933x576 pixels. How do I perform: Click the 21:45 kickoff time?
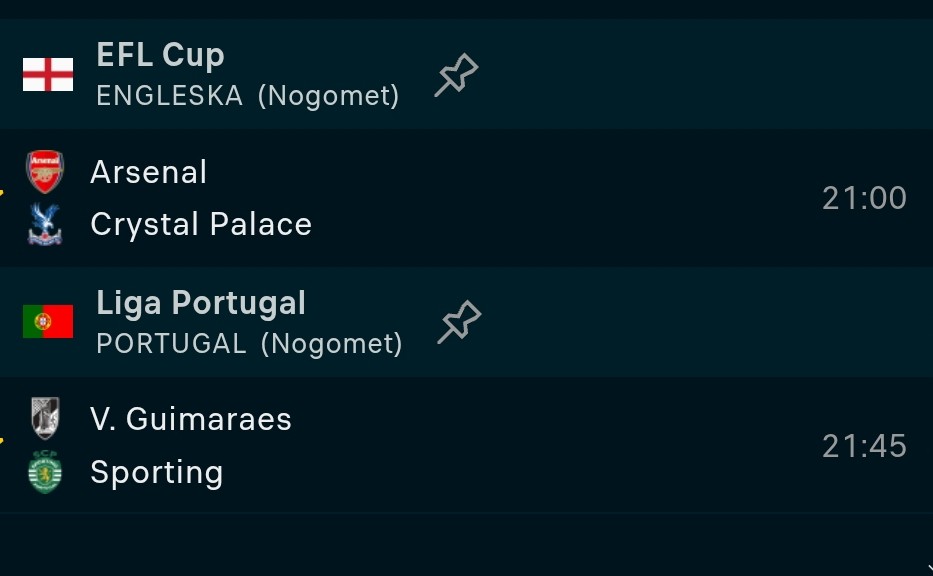point(864,446)
